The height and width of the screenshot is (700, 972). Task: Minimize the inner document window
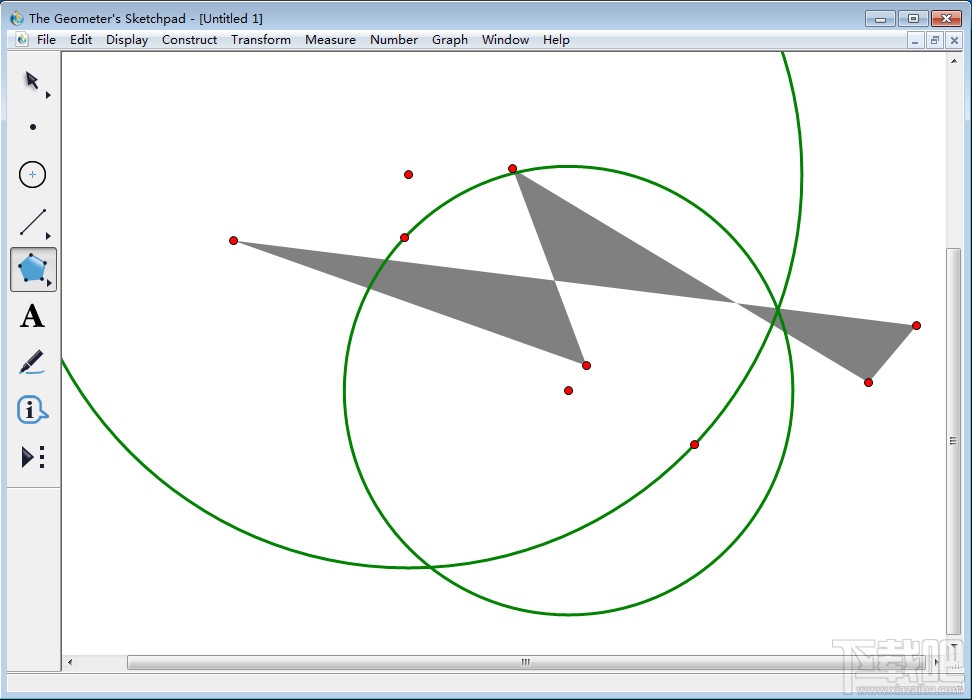point(915,41)
